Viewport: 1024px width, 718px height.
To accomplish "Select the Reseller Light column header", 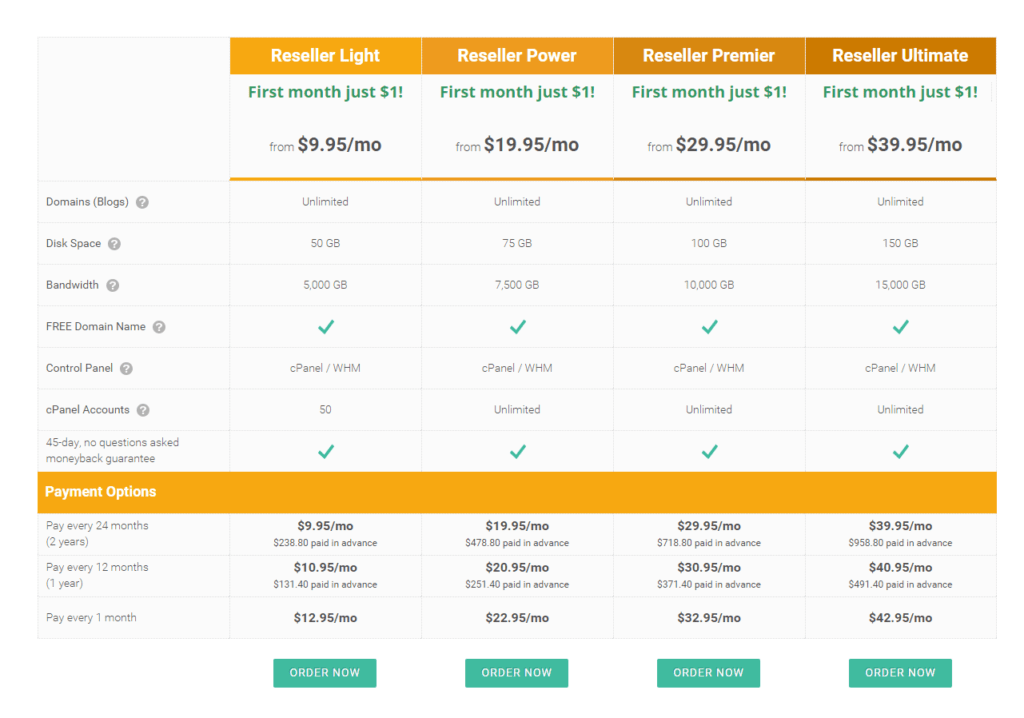I will point(325,56).
